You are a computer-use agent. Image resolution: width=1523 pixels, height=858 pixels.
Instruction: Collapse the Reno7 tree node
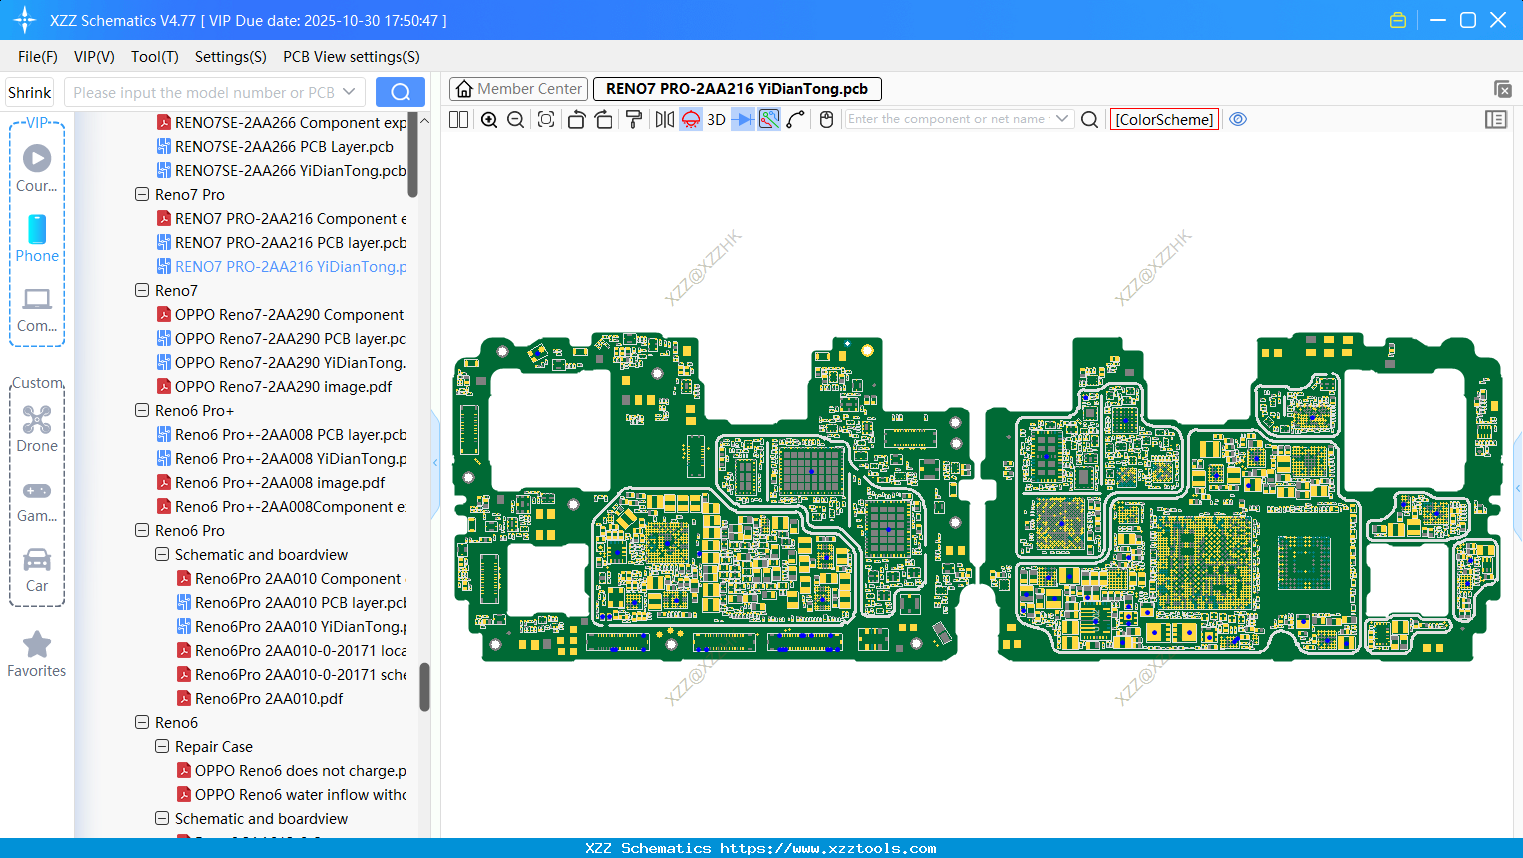142,291
